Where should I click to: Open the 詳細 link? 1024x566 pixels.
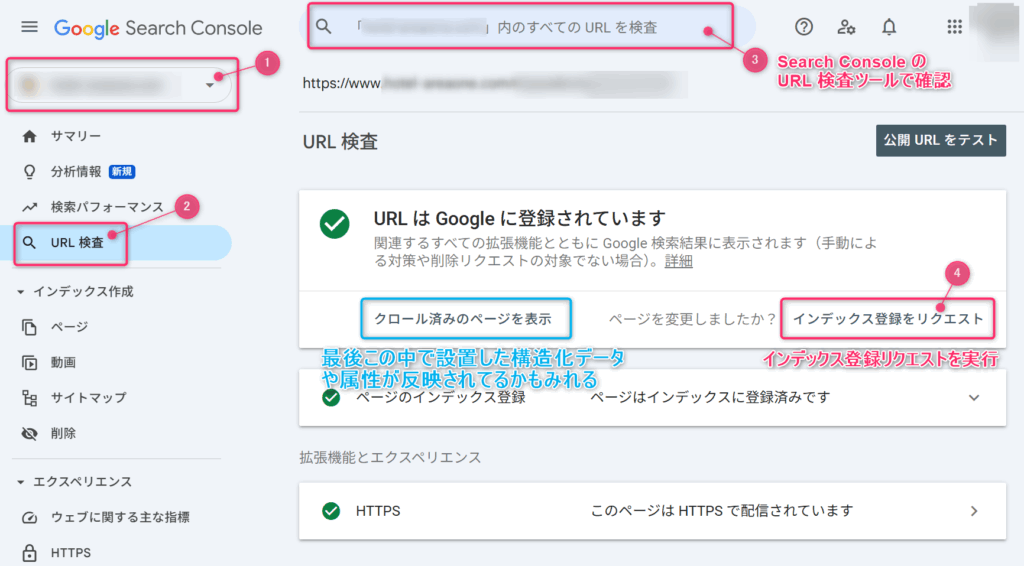679,261
